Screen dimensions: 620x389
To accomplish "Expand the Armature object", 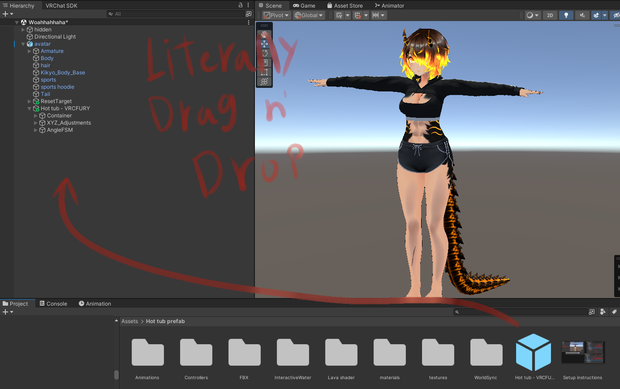I will (29, 51).
